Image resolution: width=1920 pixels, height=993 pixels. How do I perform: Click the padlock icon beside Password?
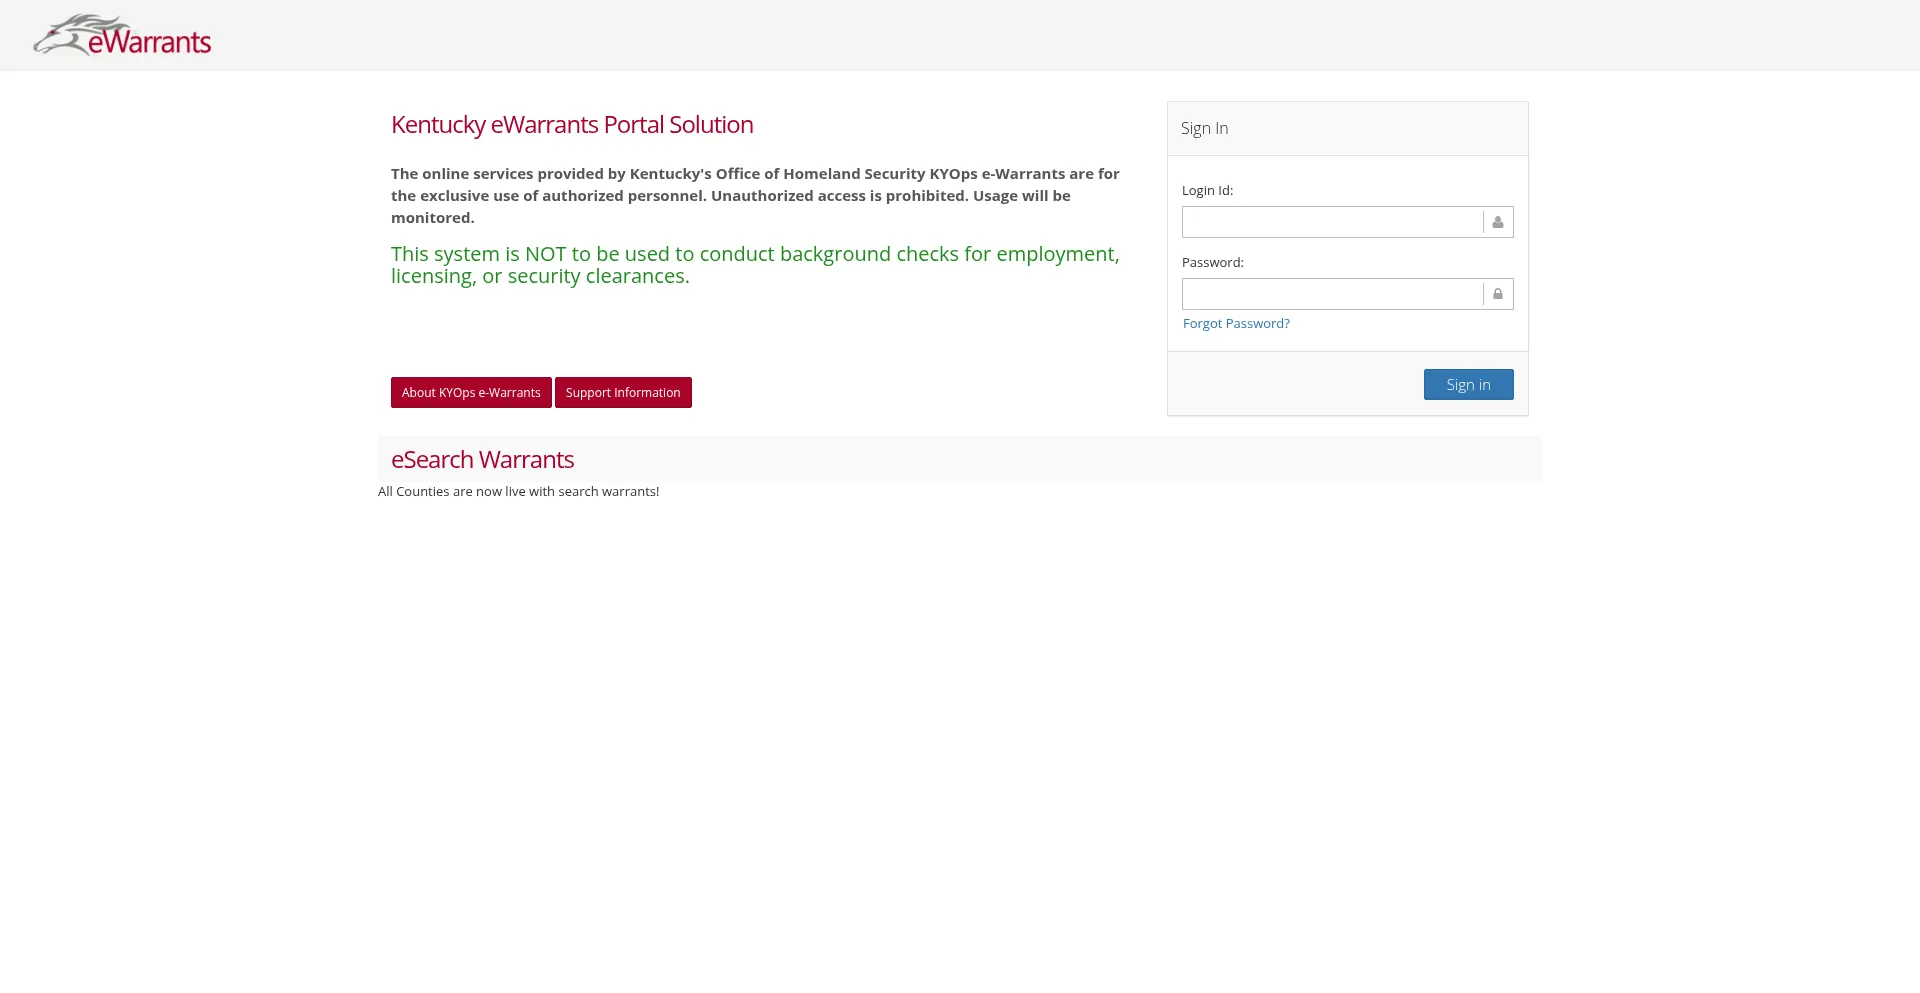tap(1497, 294)
